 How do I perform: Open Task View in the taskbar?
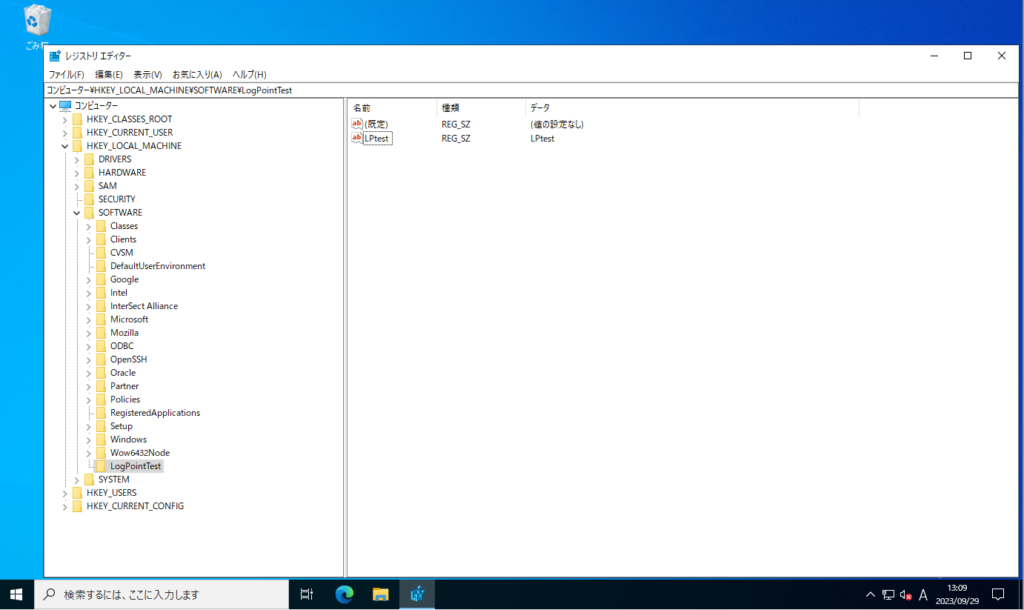pos(306,594)
